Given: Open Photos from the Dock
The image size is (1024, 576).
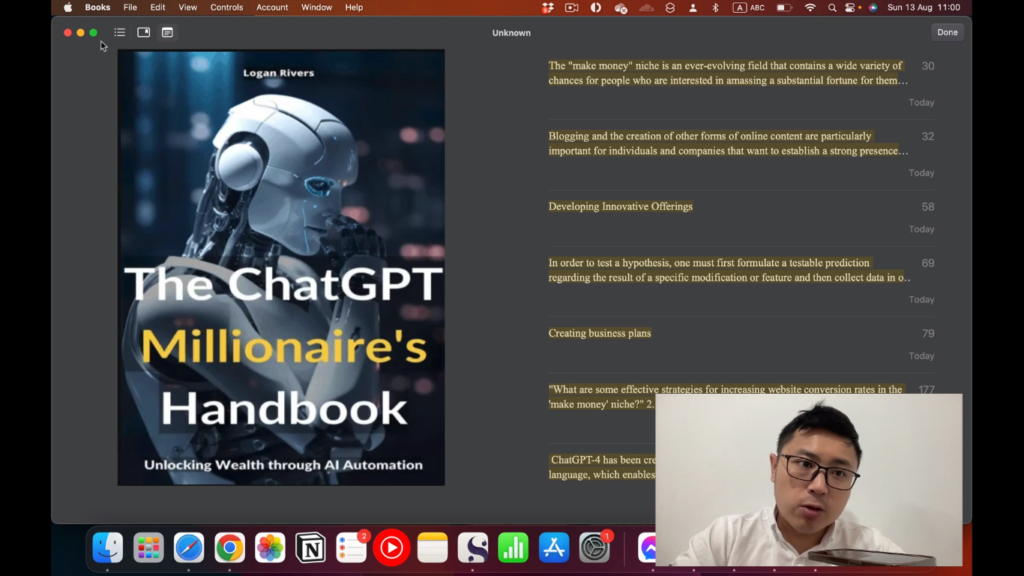Looking at the screenshot, I should click(x=270, y=547).
